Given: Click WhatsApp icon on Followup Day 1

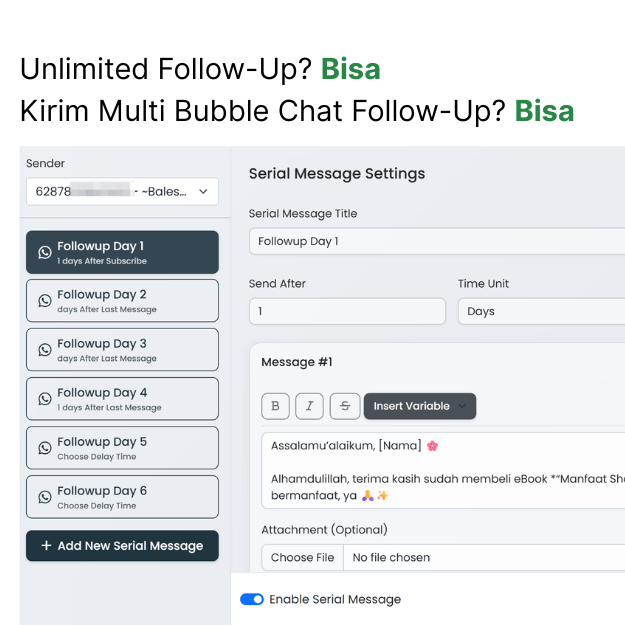Looking at the screenshot, I should (45, 252).
